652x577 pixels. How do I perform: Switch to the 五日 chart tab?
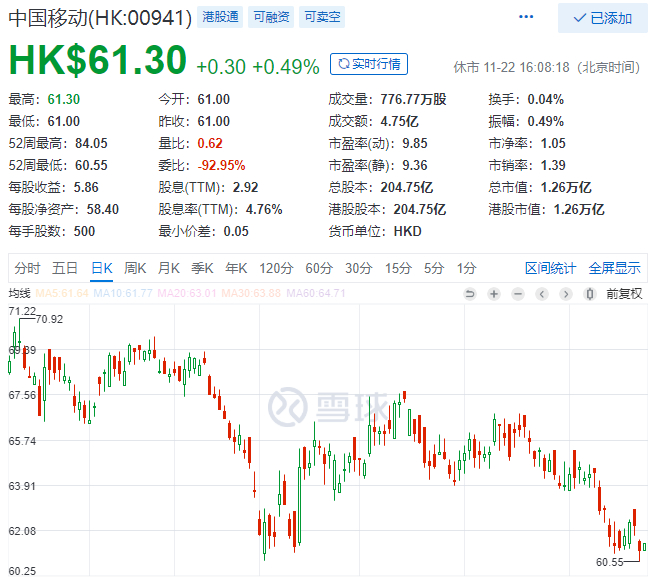click(x=64, y=268)
